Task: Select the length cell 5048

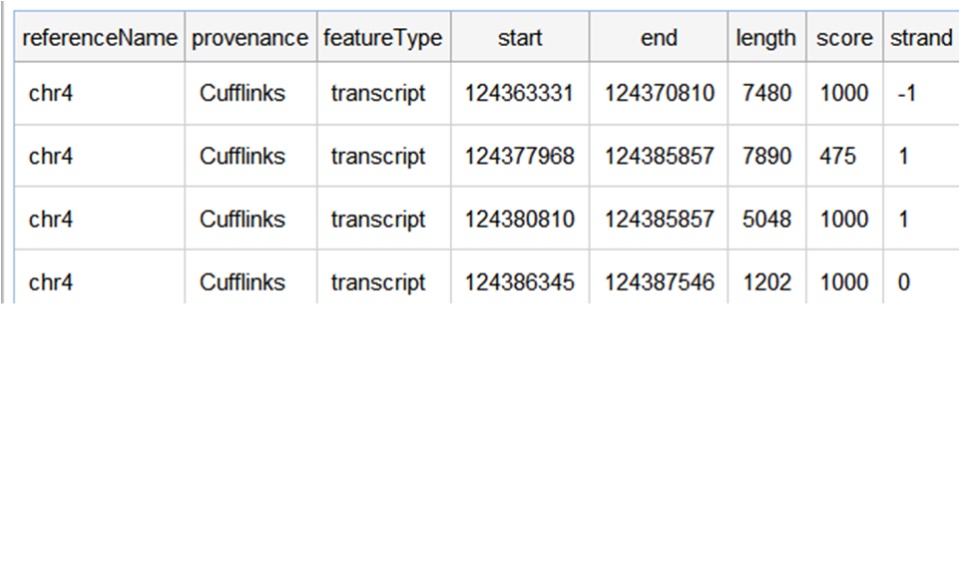Action: 767,219
